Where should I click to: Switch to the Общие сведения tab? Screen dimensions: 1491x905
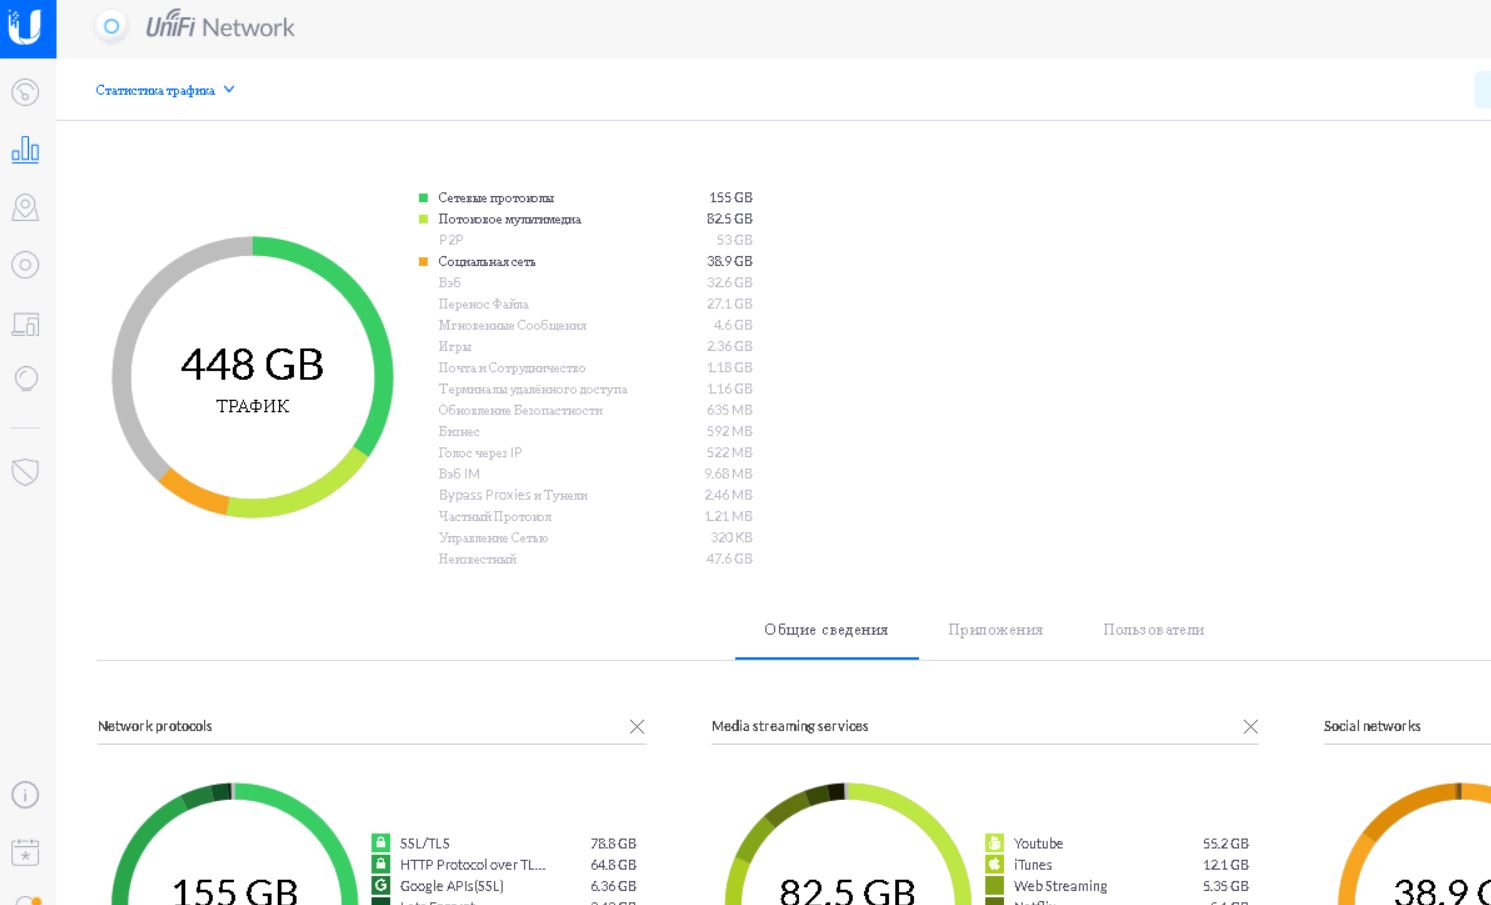(826, 630)
